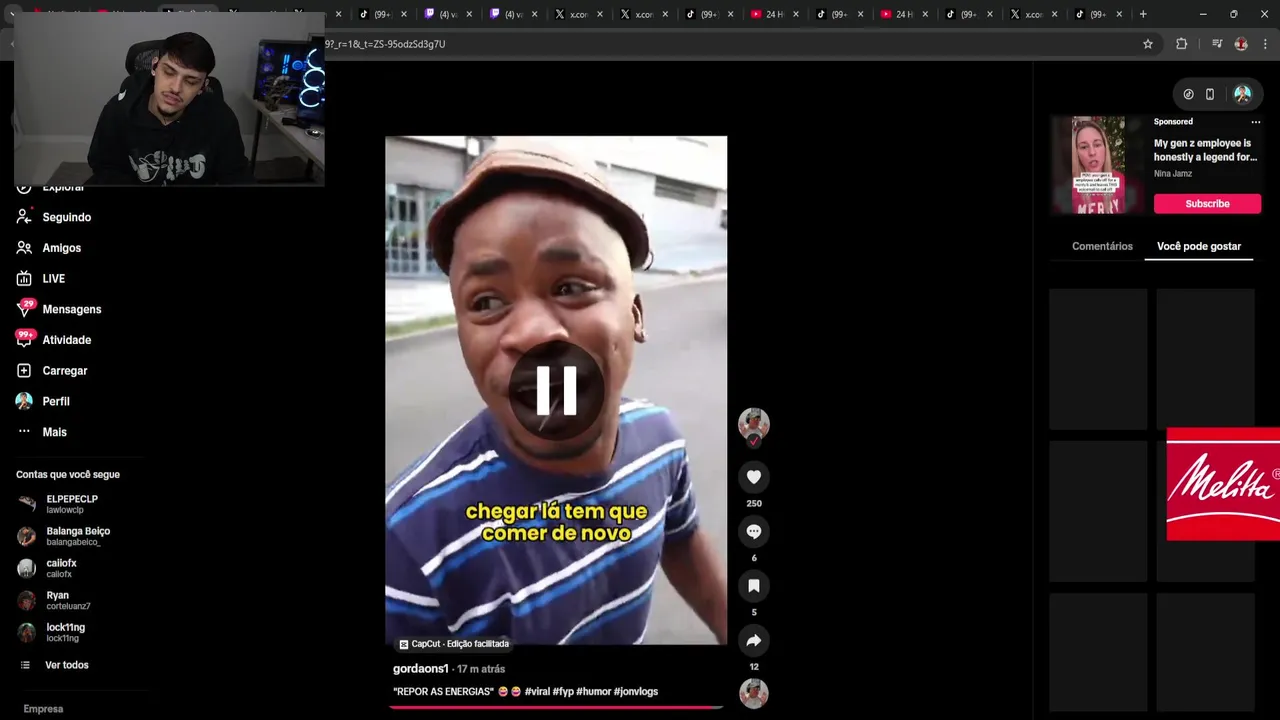Open the #viral hashtag
The image size is (1280, 720).
[x=537, y=692]
